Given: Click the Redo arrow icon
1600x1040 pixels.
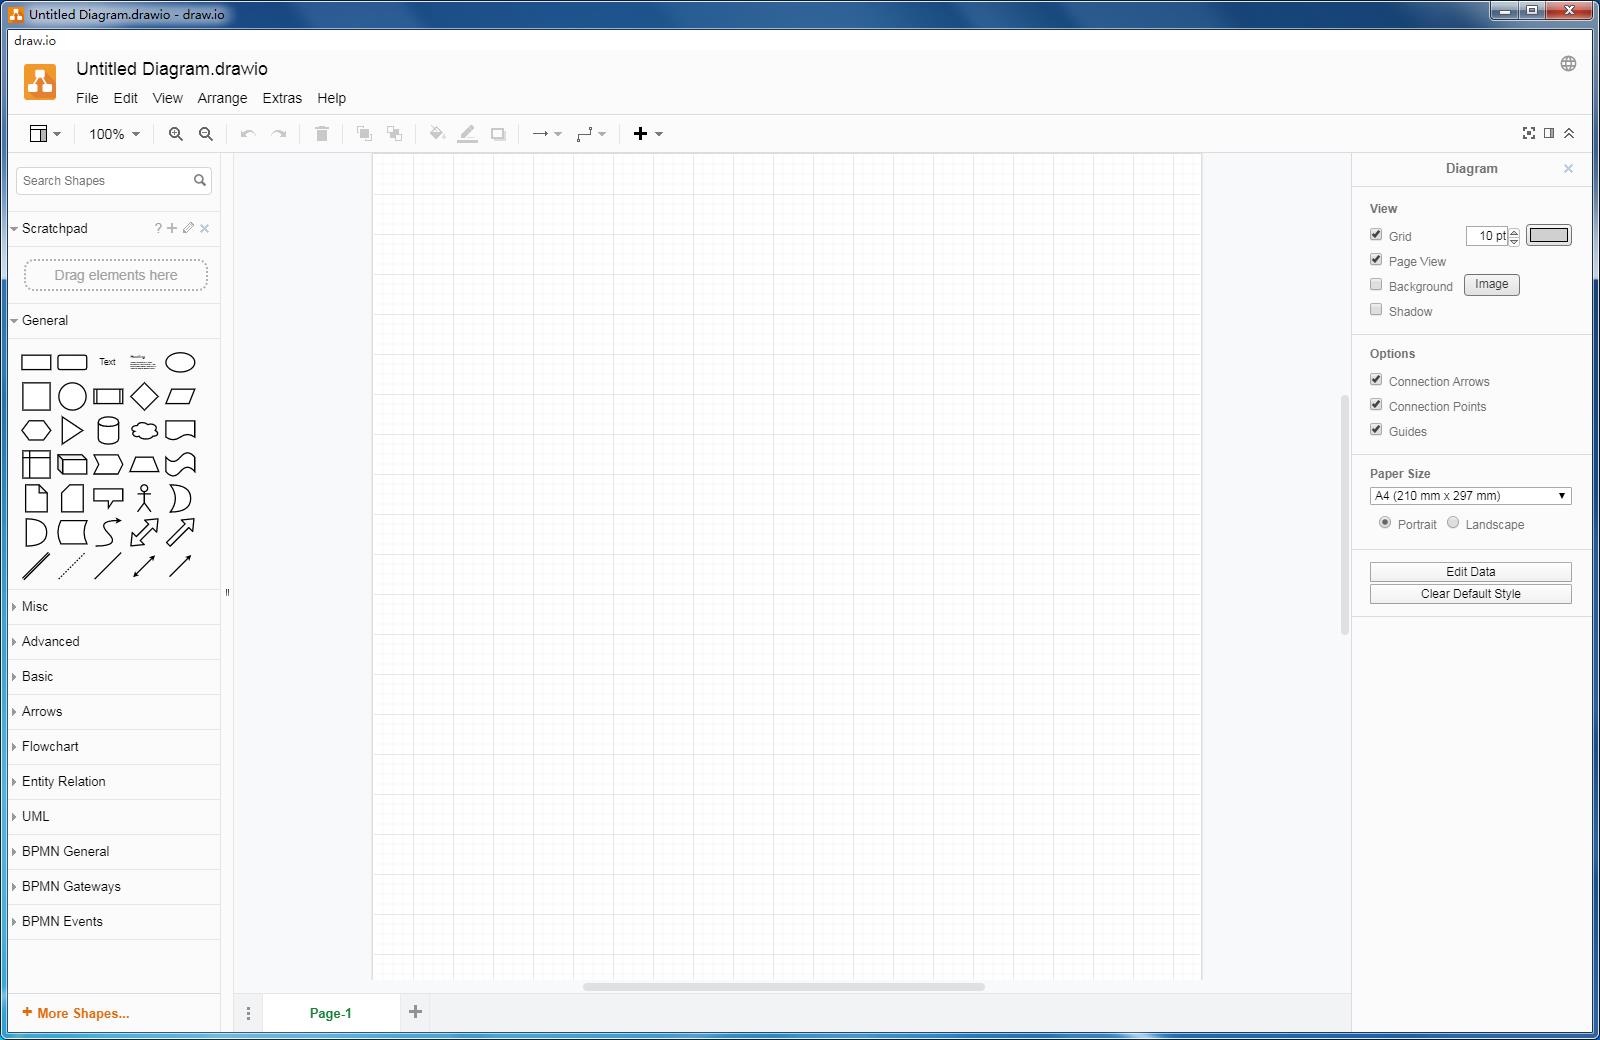Looking at the screenshot, I should (x=279, y=134).
